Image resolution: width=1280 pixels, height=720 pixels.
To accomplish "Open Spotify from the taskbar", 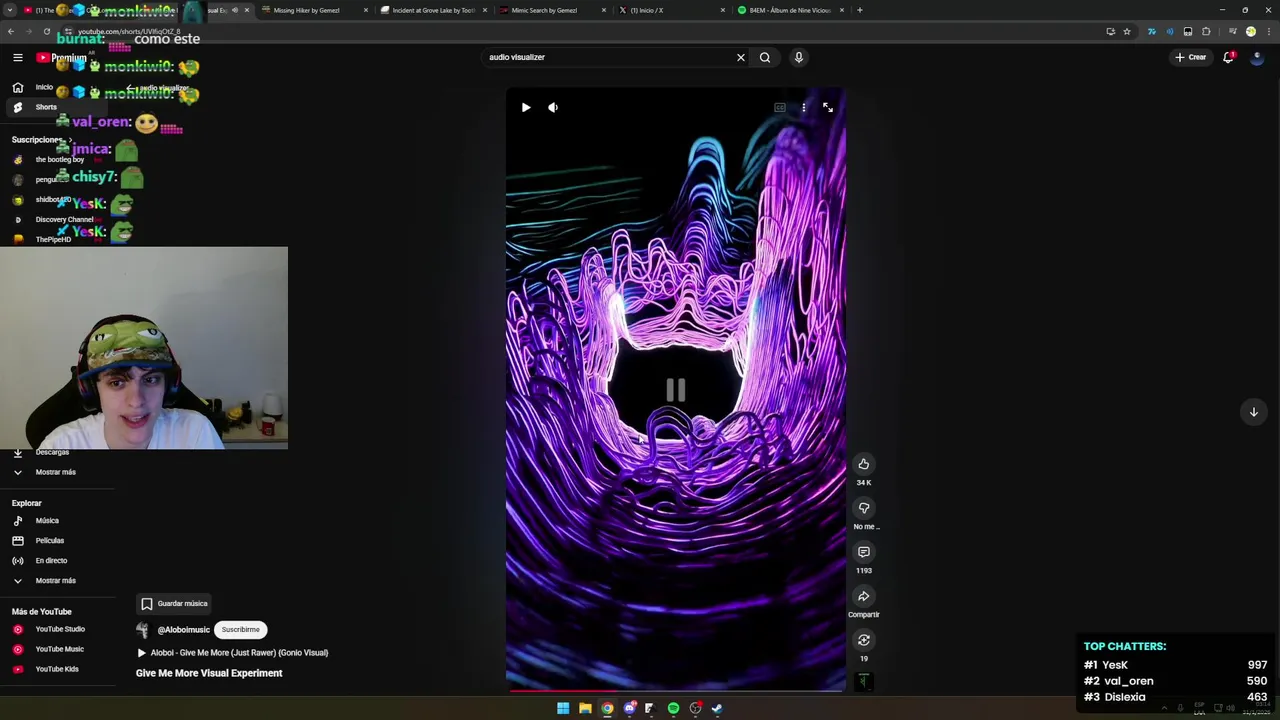I will pos(673,708).
